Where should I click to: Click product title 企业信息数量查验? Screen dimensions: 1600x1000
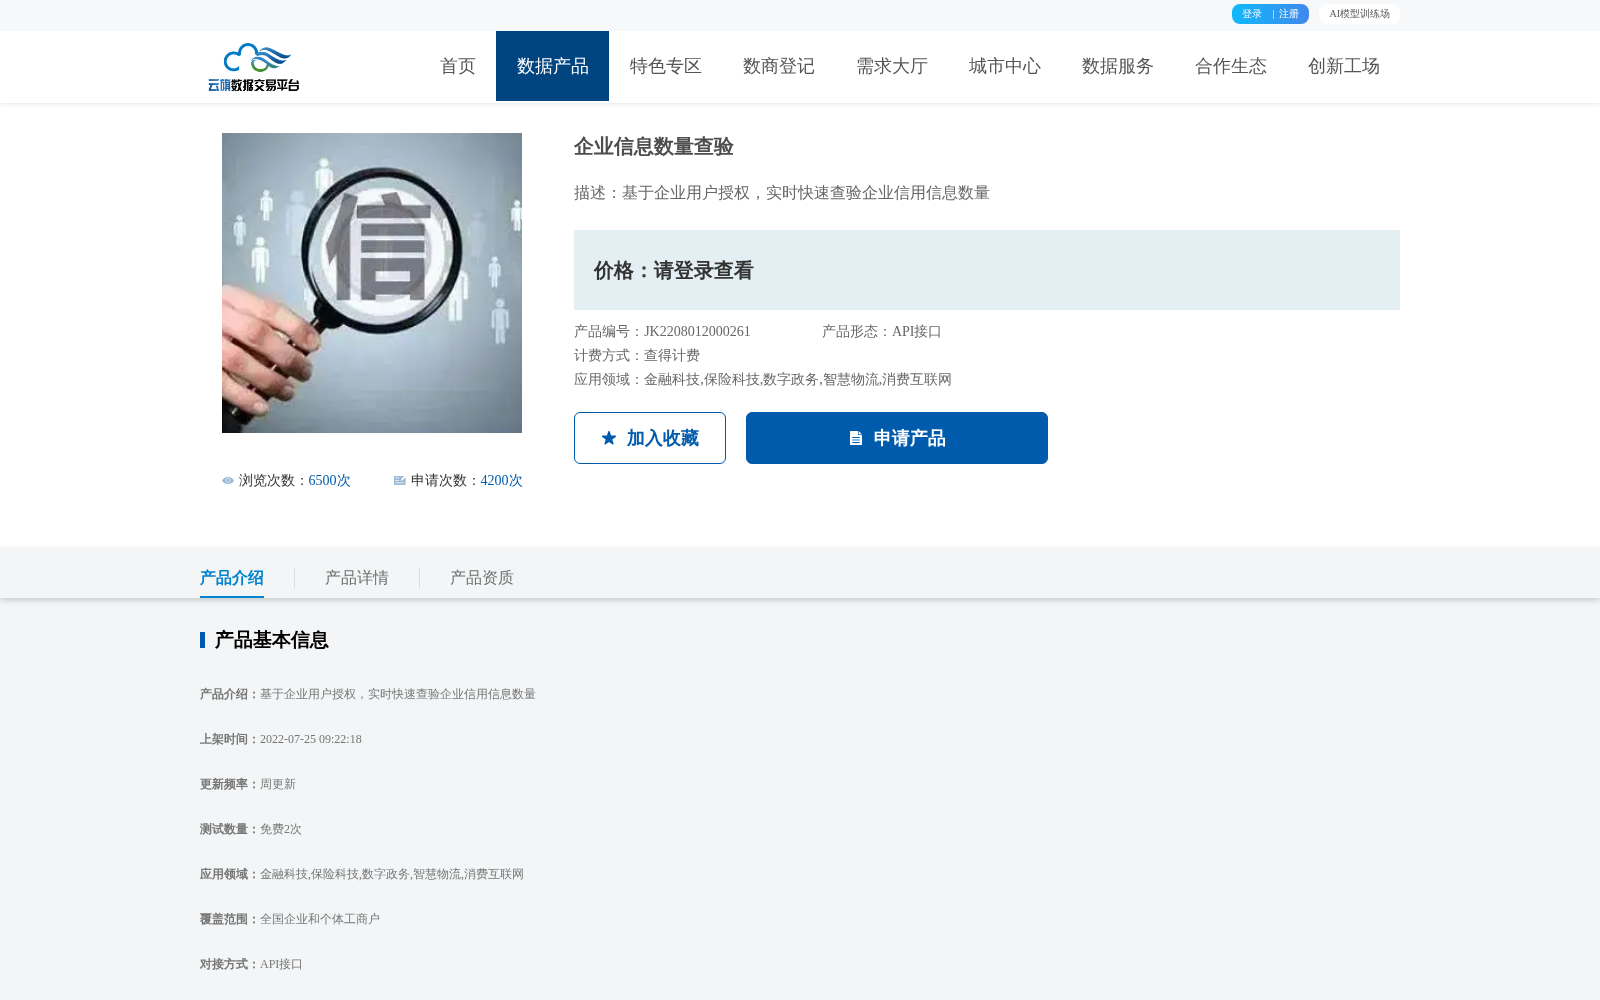(x=654, y=147)
